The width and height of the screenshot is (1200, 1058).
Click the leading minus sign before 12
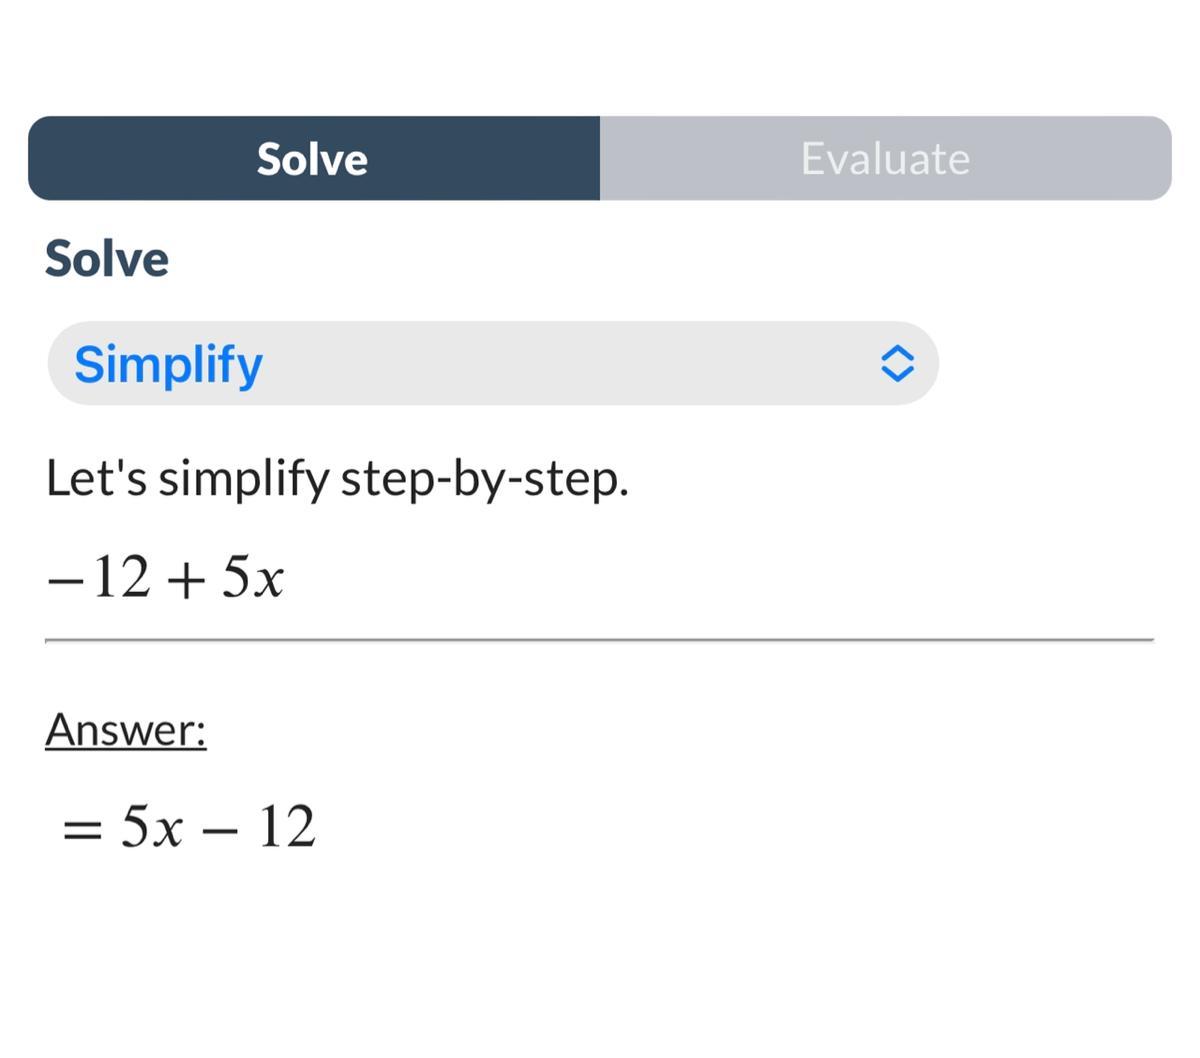[62, 580]
